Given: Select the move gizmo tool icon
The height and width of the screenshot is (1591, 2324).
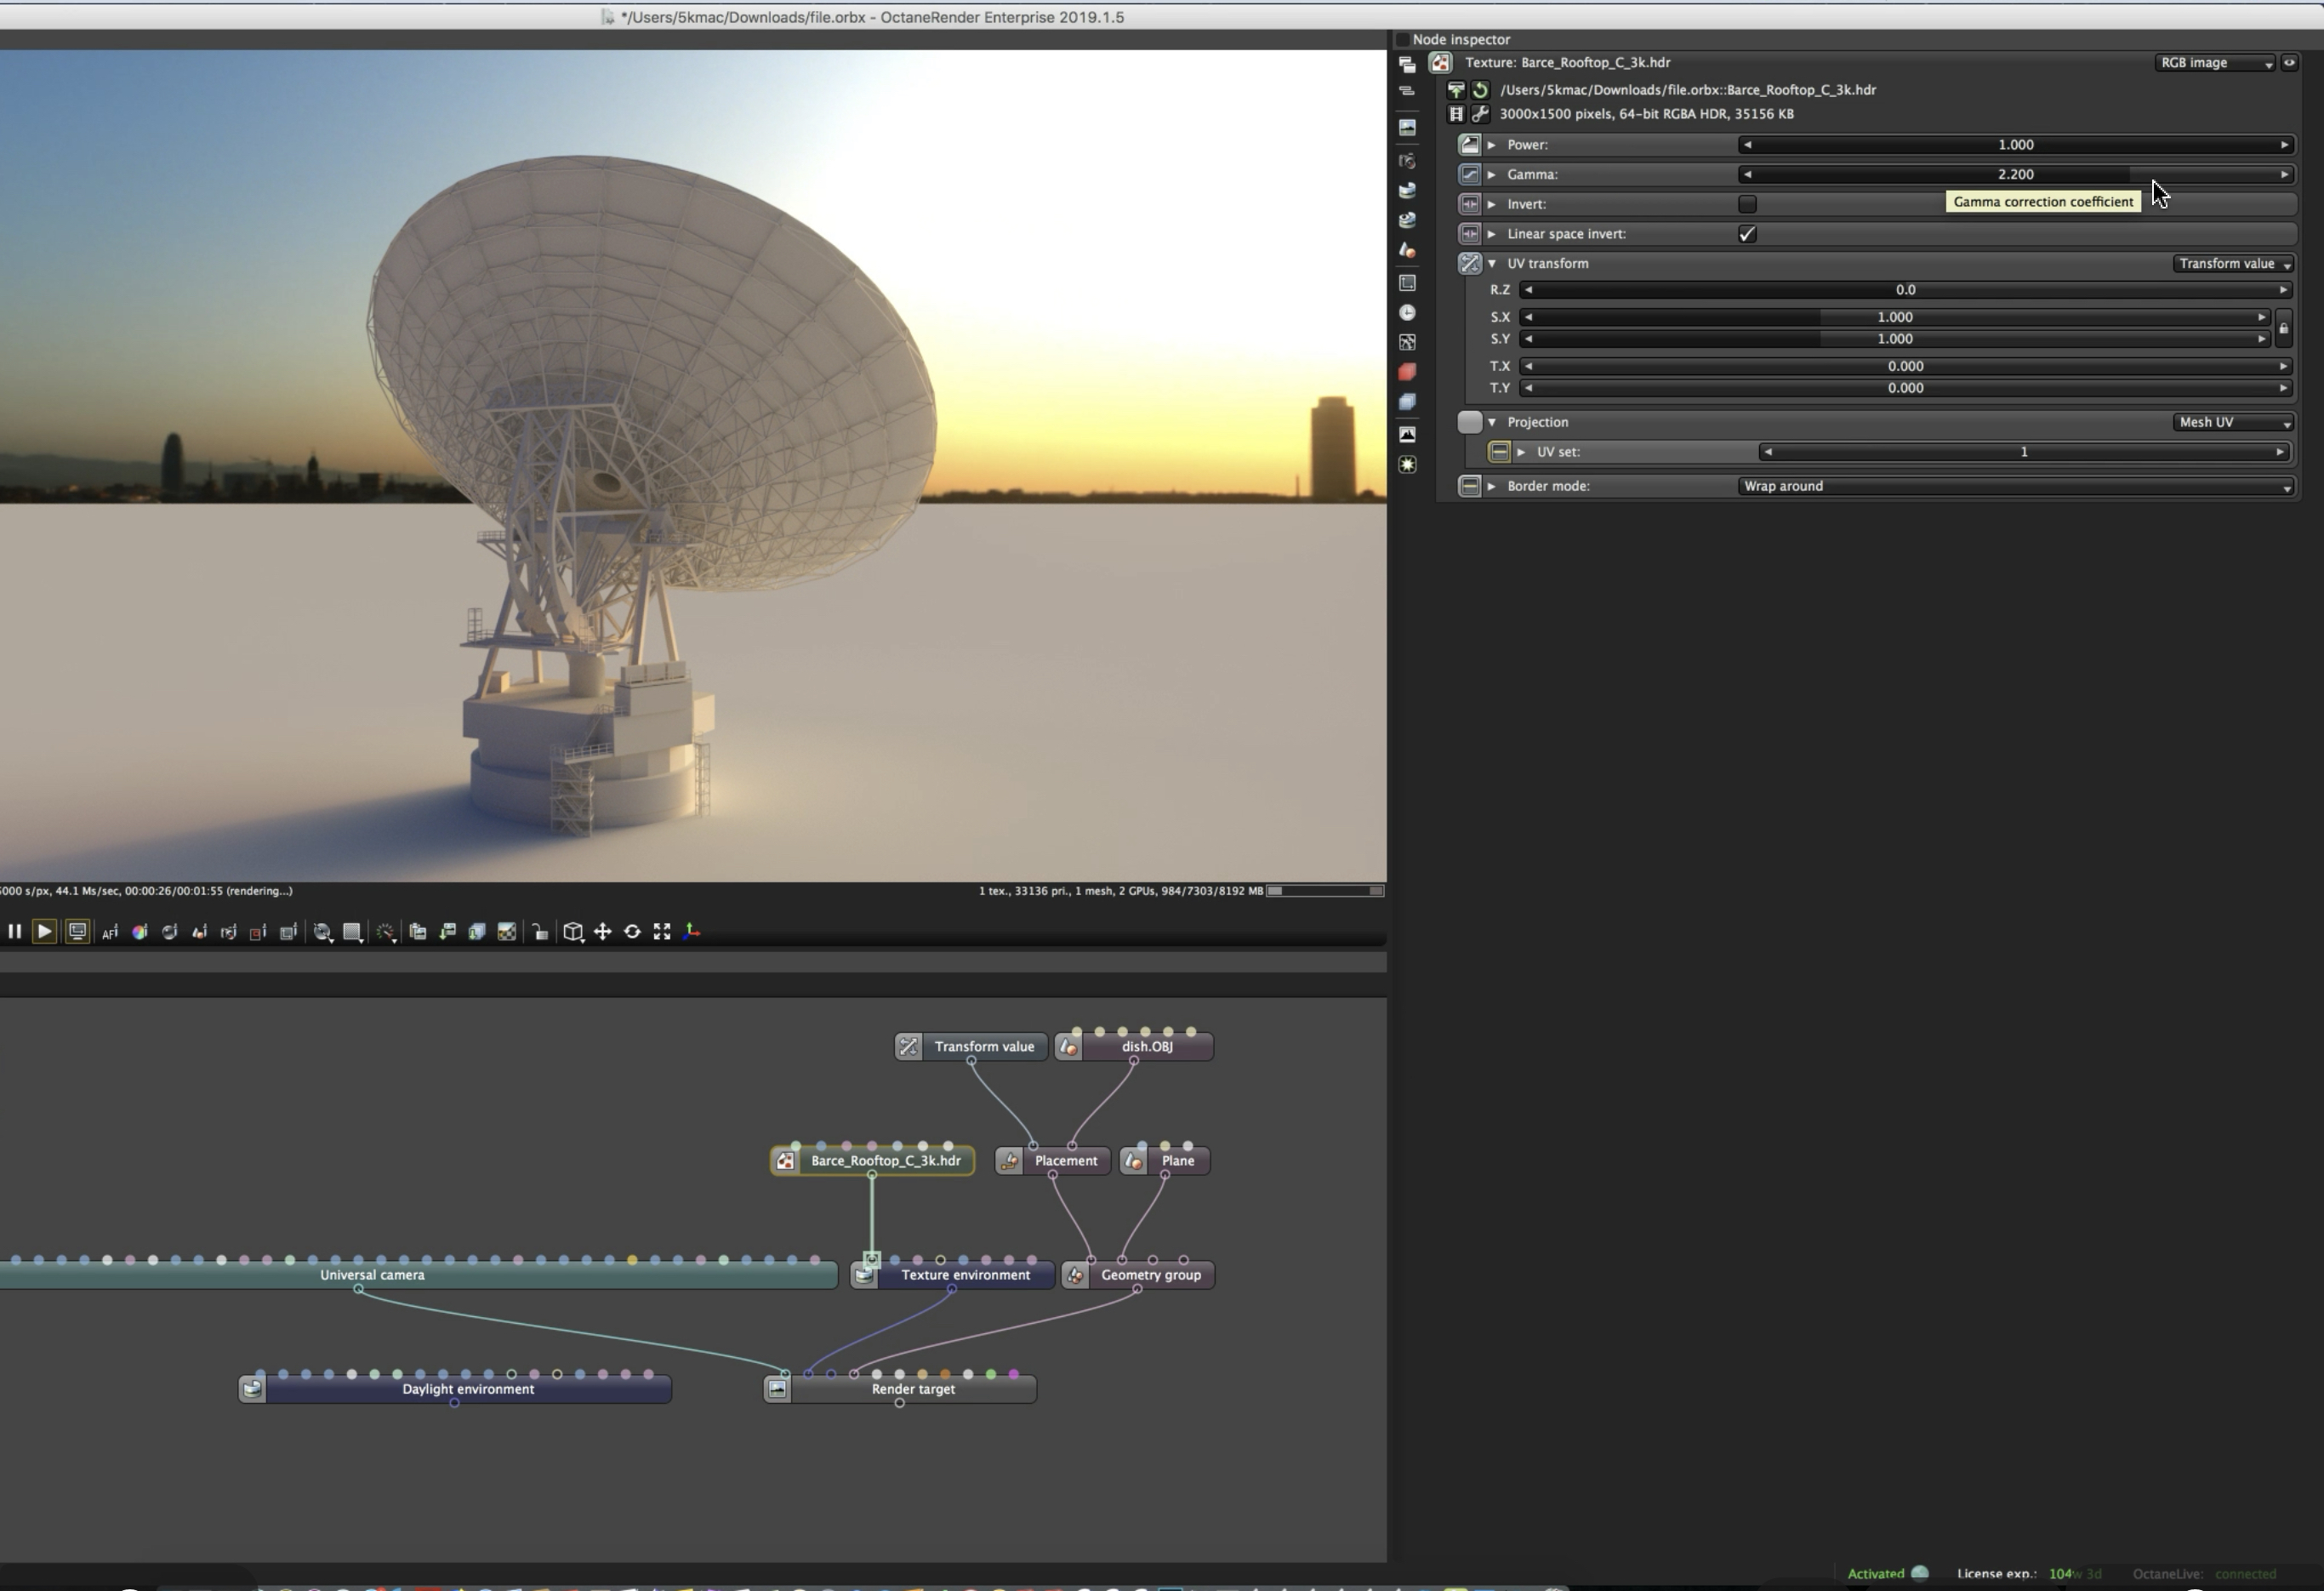Looking at the screenshot, I should click(603, 932).
